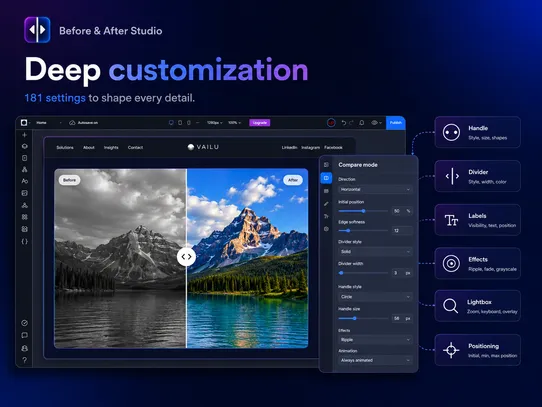The image size is (542, 407).
Task: Click the VAILU site logo
Action: (x=203, y=147)
